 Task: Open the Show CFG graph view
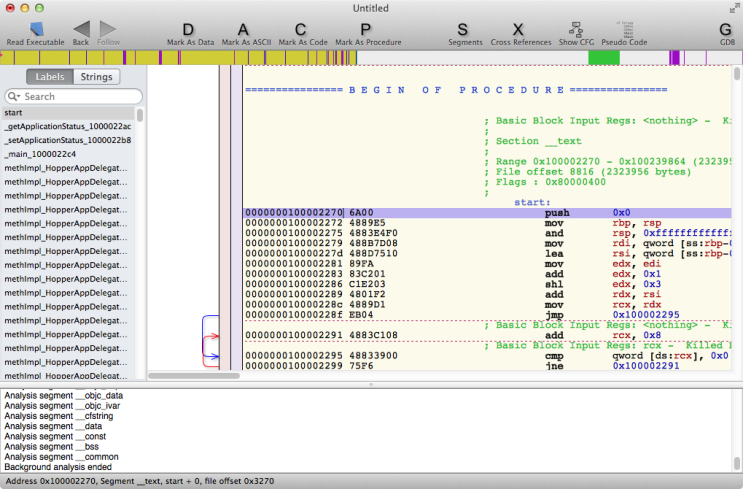tap(576, 29)
